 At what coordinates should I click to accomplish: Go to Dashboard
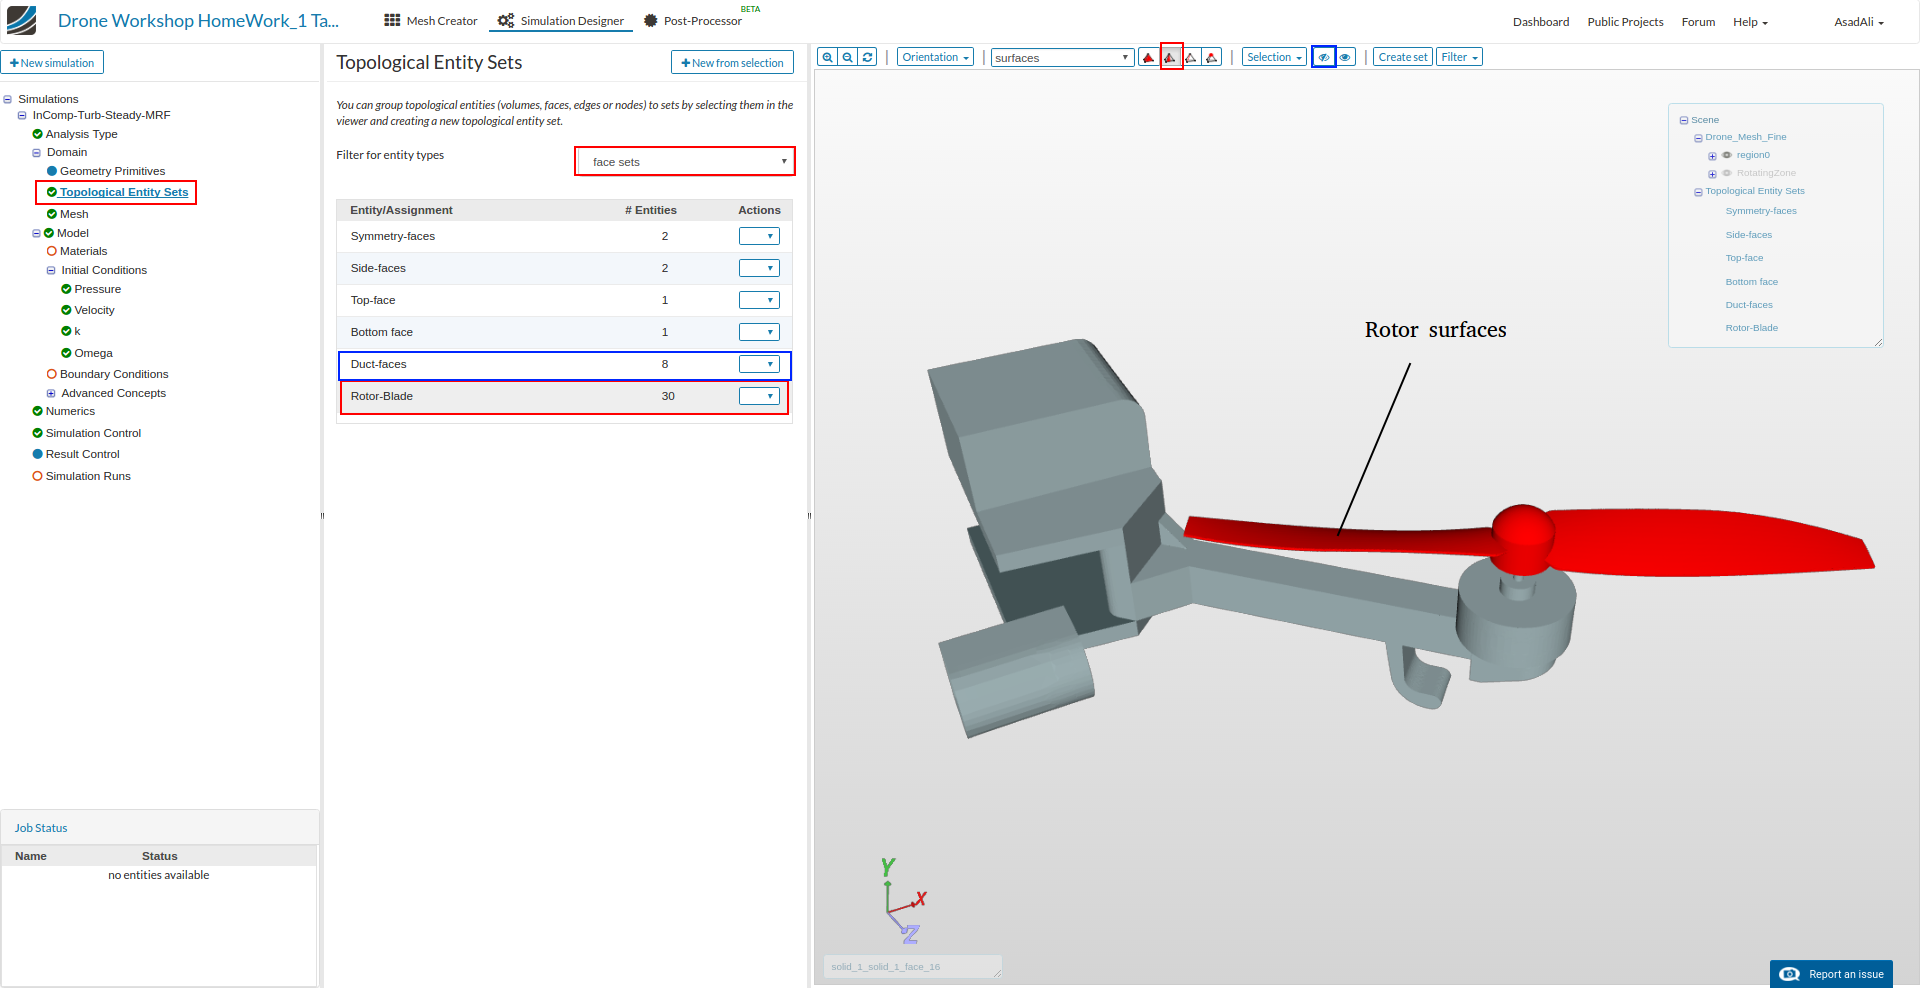tap(1540, 22)
